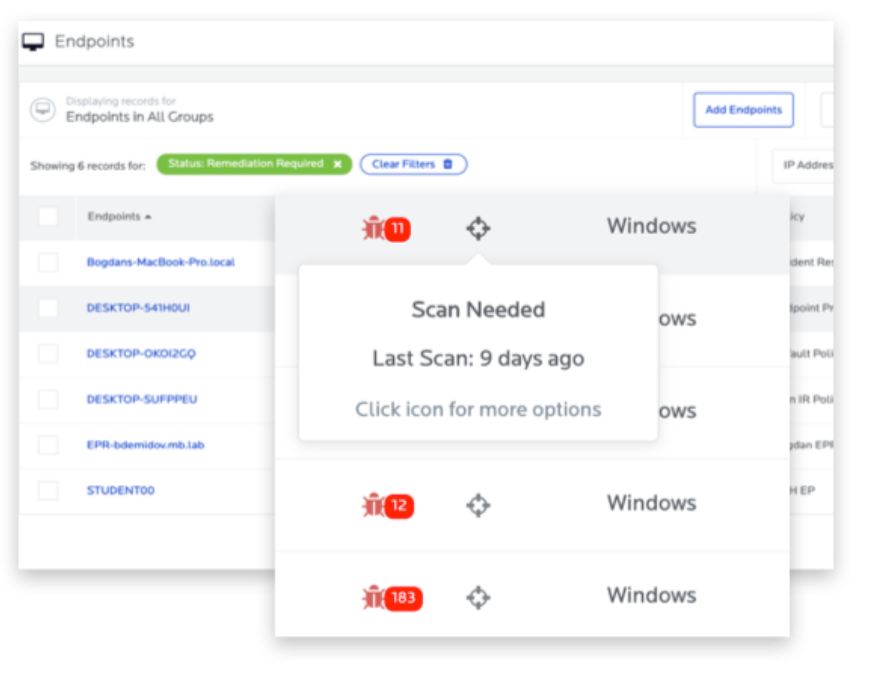Check the box for Bogdans-MacBook-Pro.local
This screenshot has width=894, height=679.
click(48, 263)
